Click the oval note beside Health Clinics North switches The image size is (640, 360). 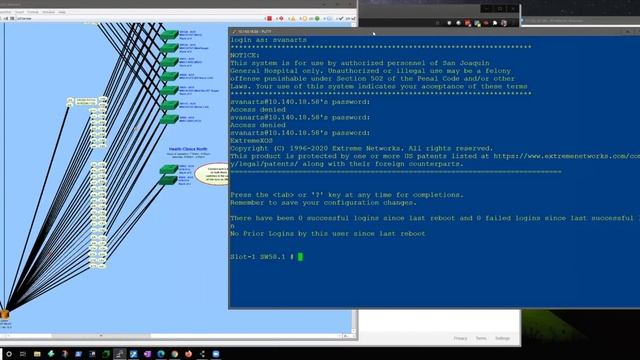coord(212,174)
